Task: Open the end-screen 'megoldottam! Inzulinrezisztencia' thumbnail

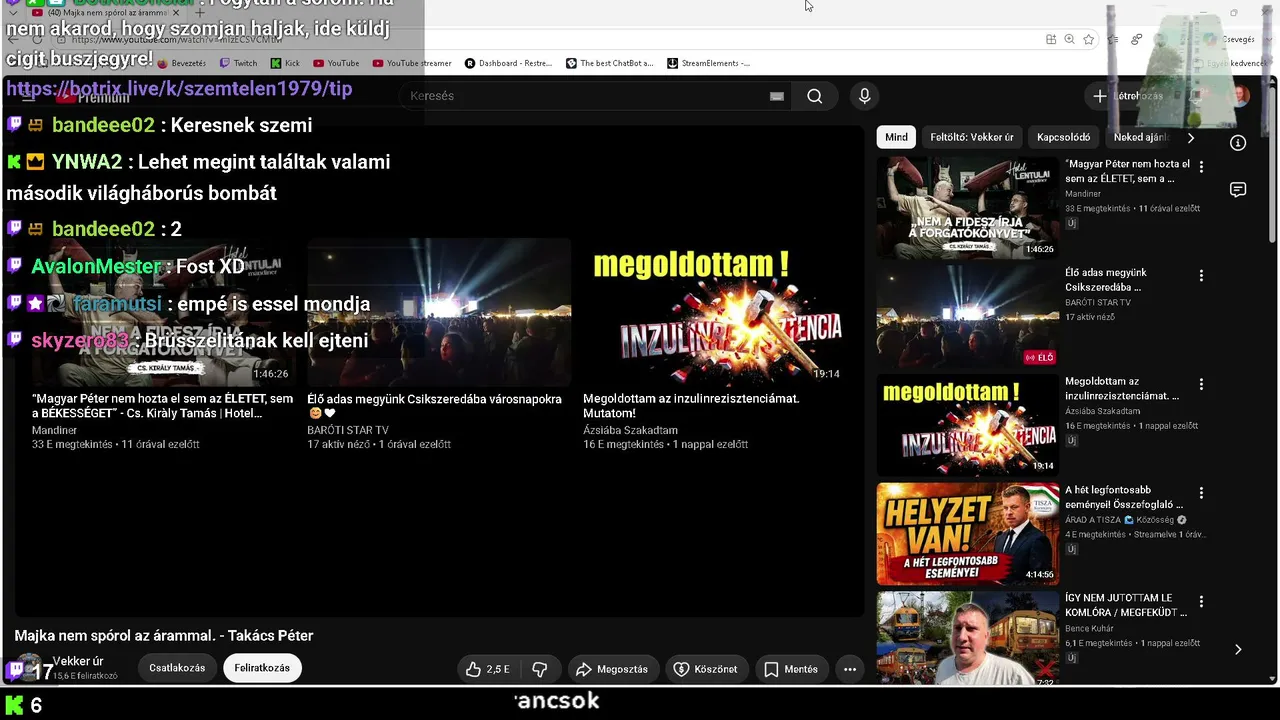Action: (x=716, y=312)
